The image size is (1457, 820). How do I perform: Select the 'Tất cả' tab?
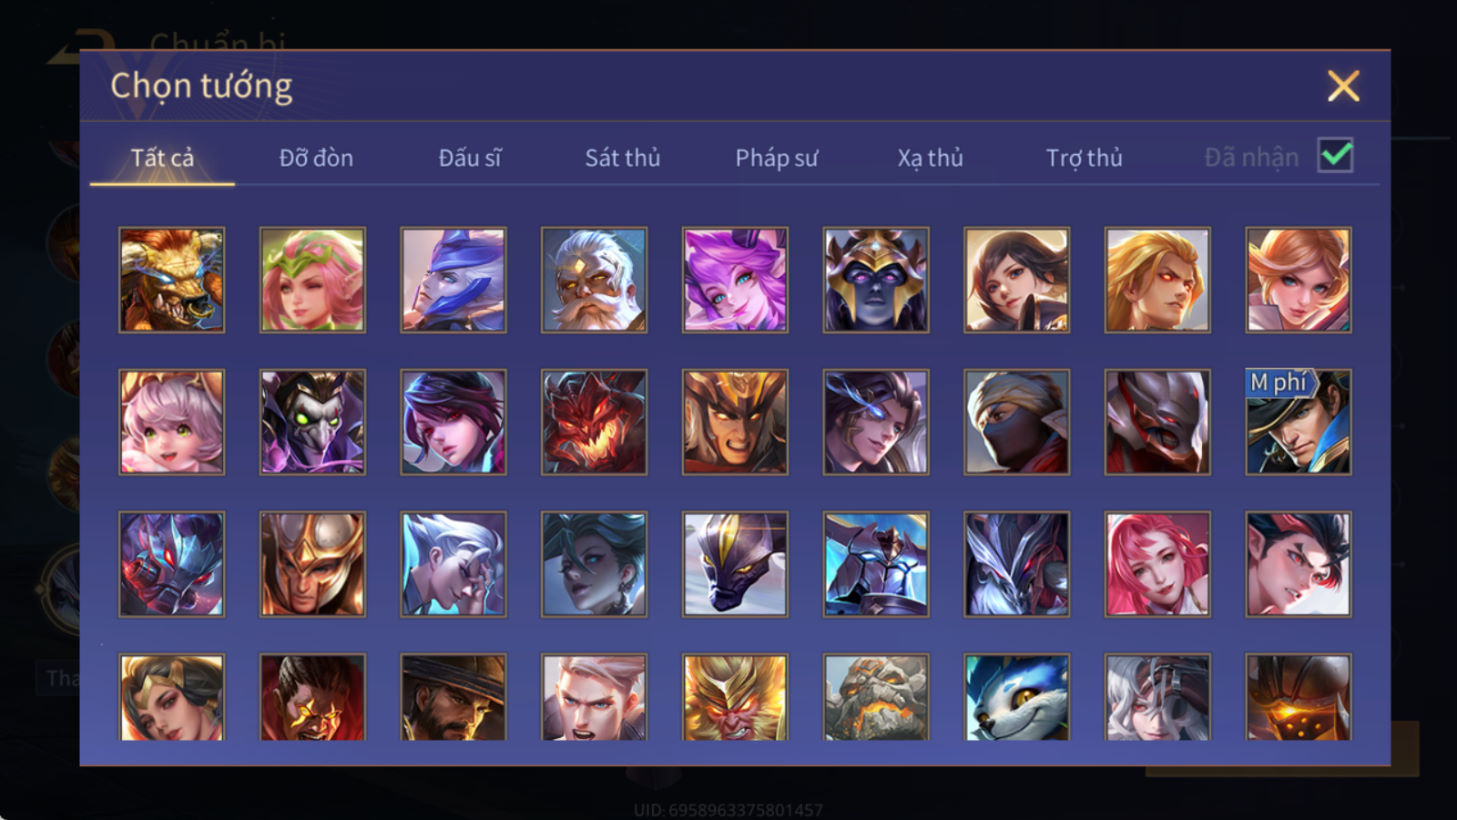tap(162, 158)
